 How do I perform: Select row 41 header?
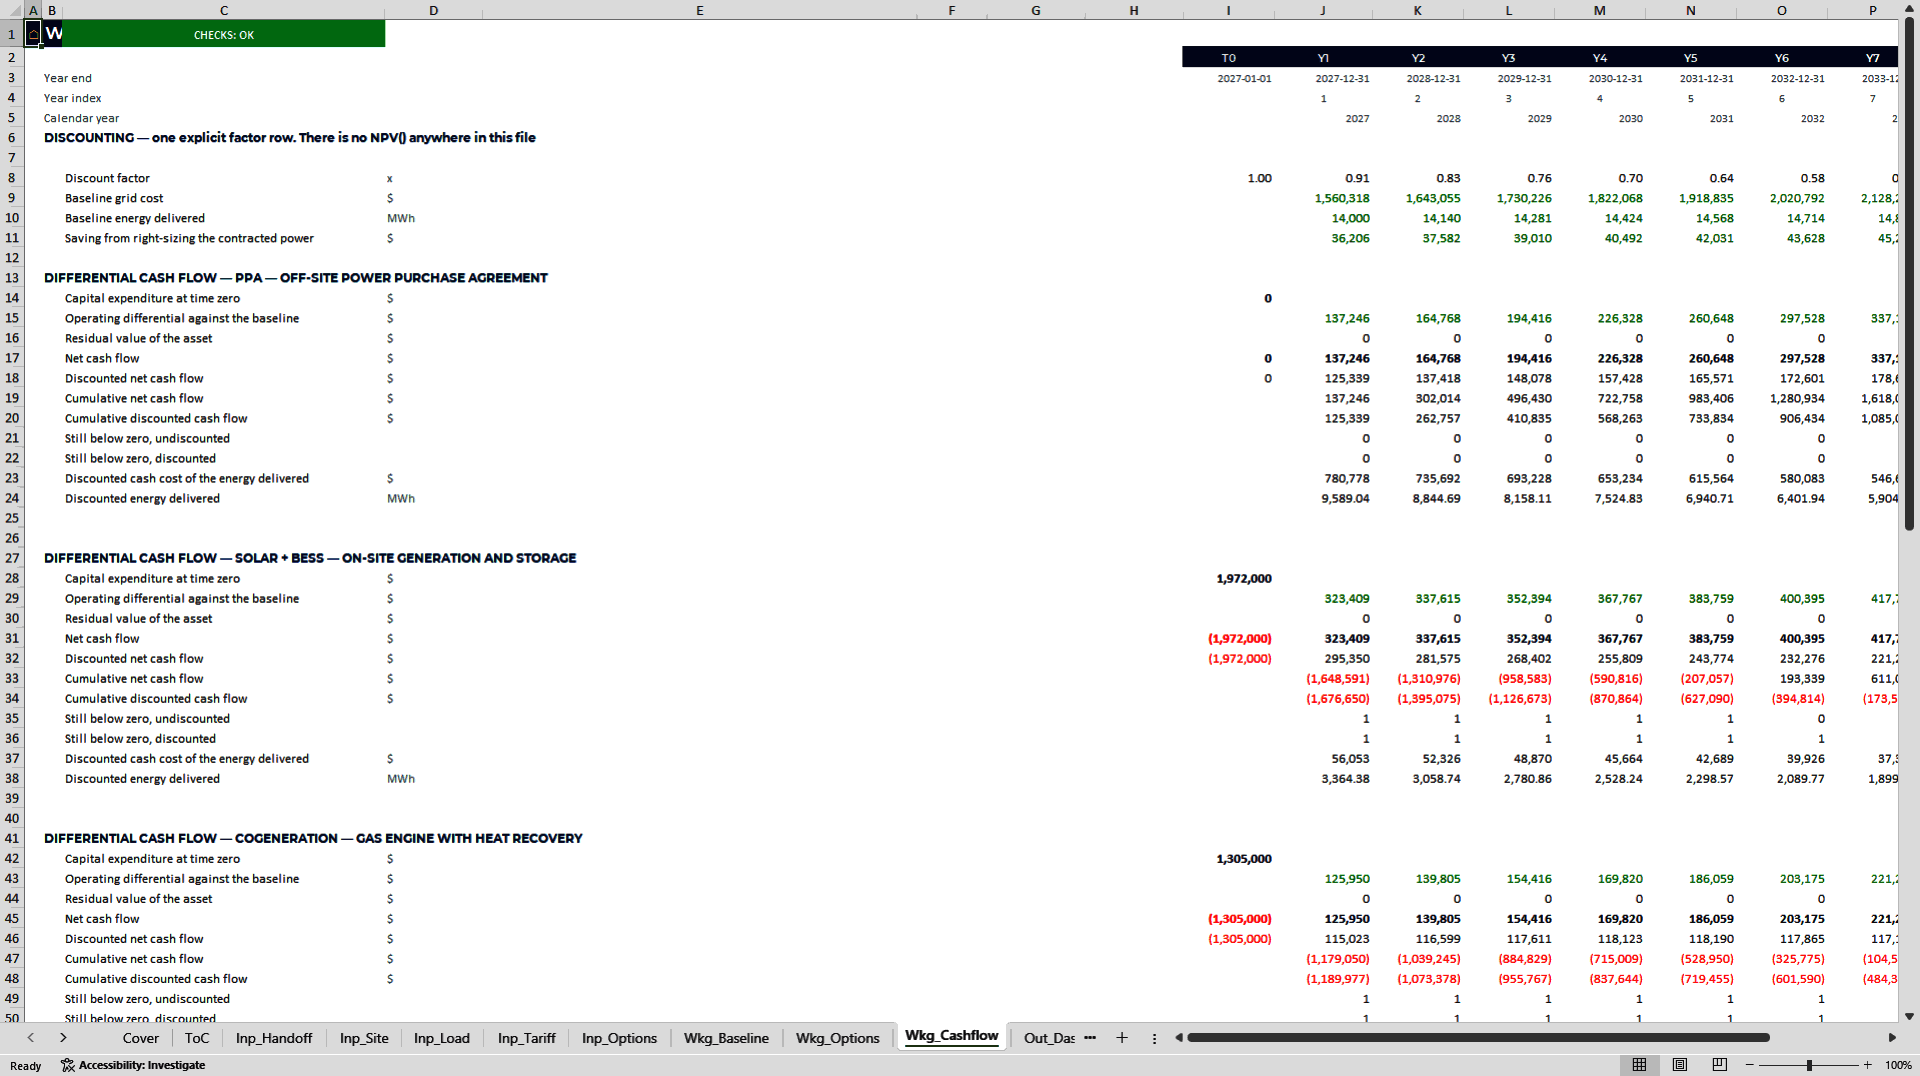pos(12,838)
